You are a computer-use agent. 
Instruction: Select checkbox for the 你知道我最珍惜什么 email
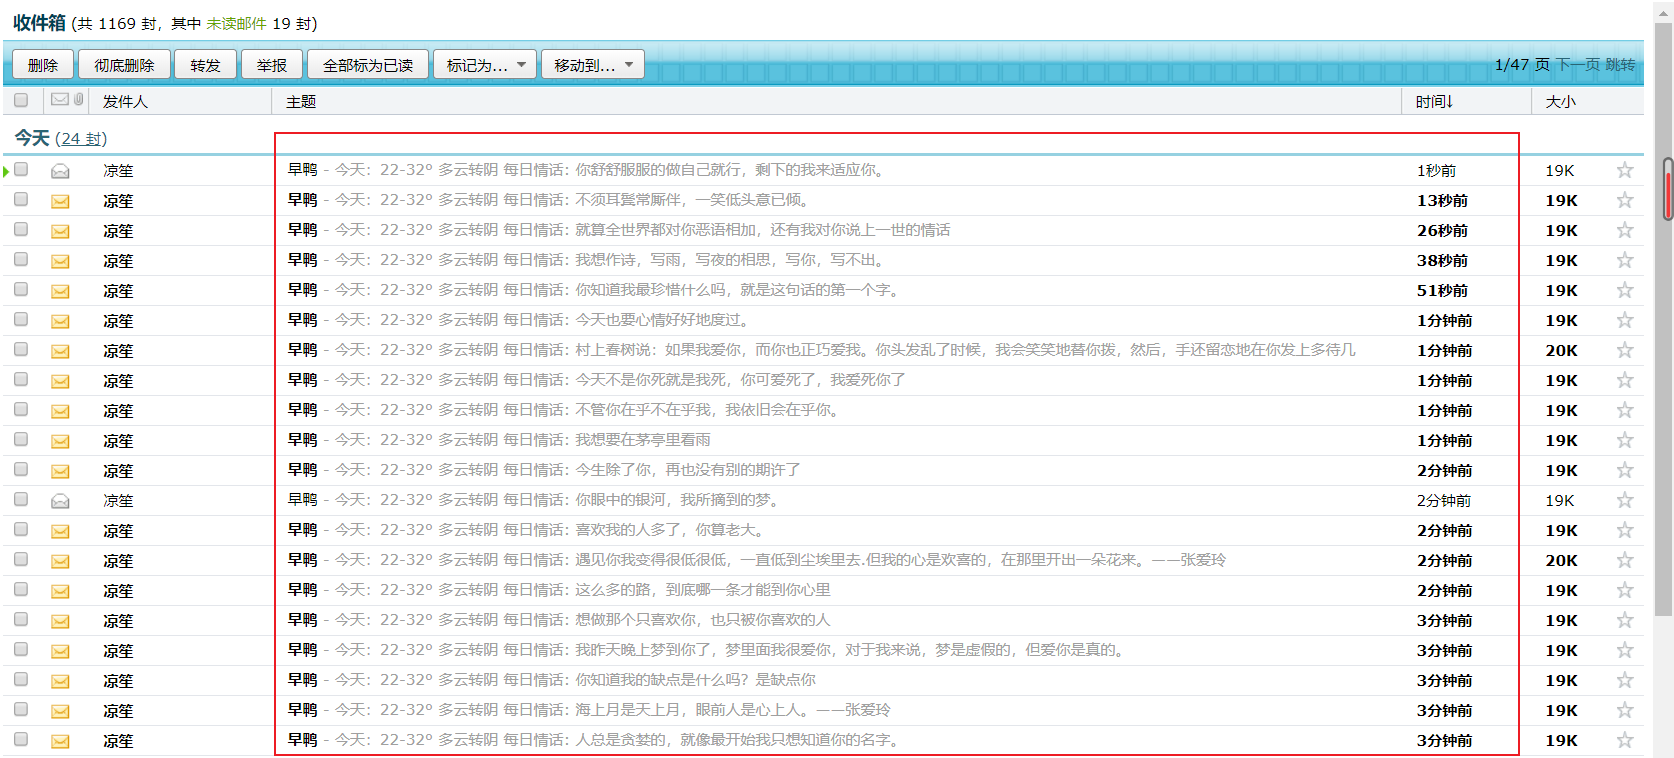tap(21, 290)
